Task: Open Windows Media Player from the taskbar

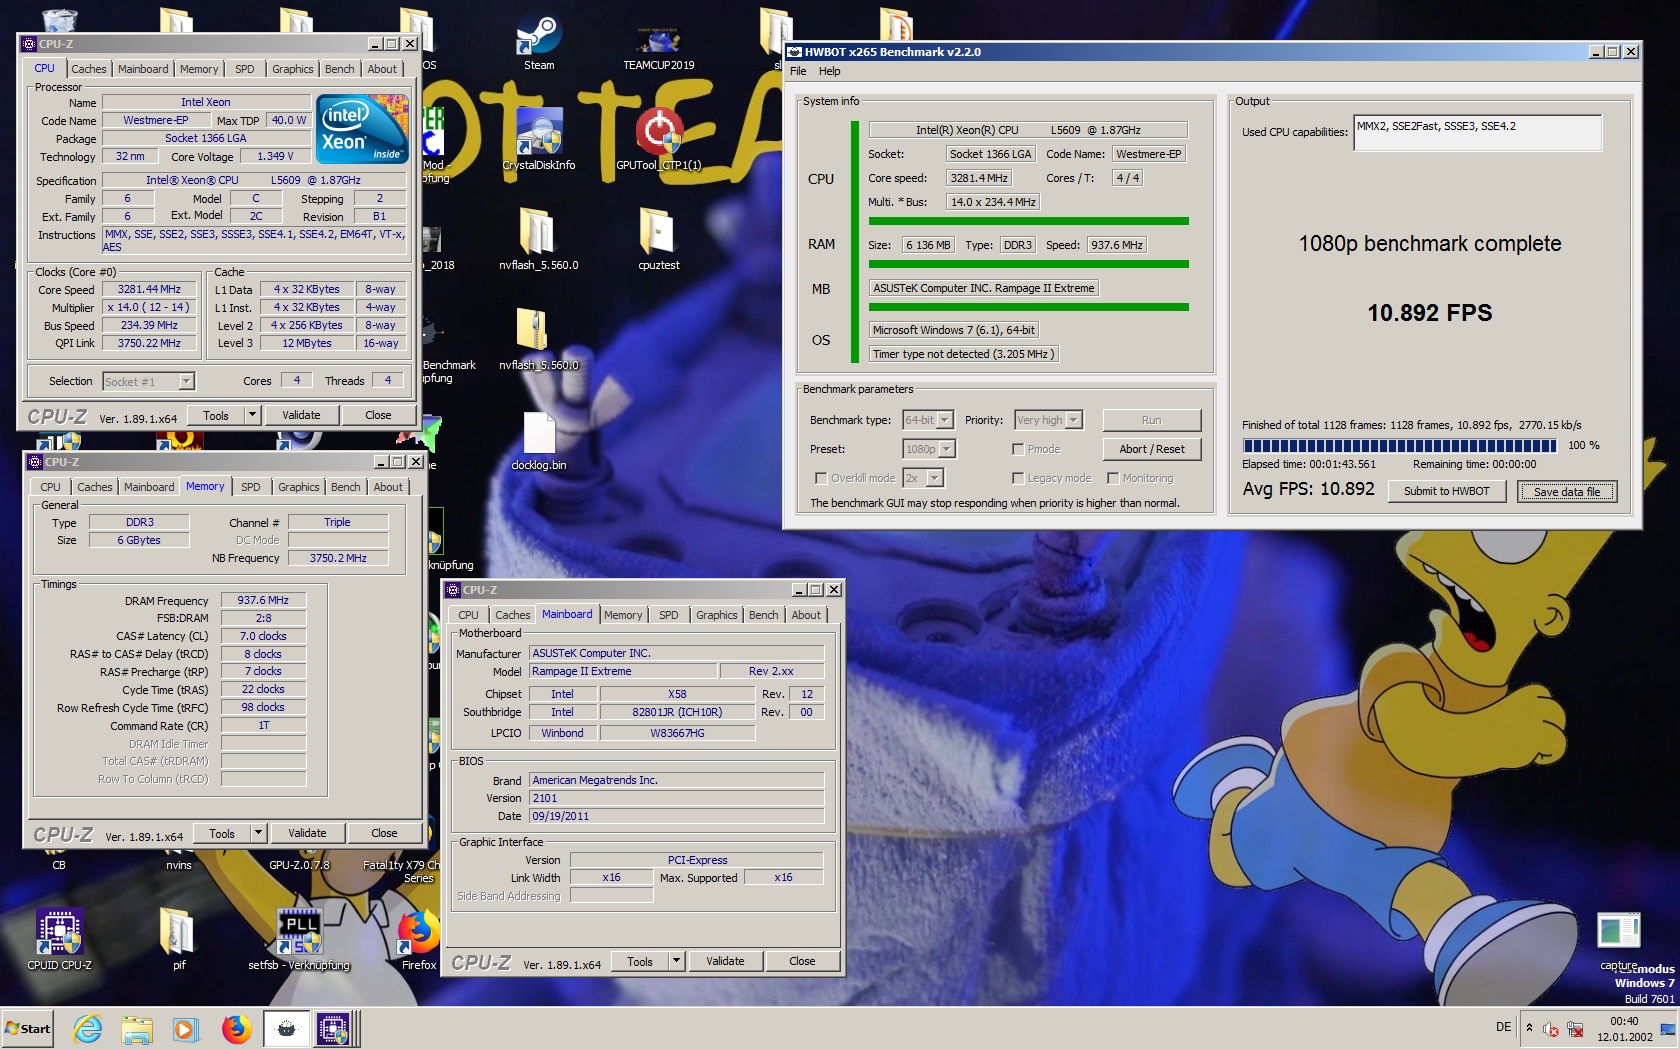Action: click(186, 1028)
